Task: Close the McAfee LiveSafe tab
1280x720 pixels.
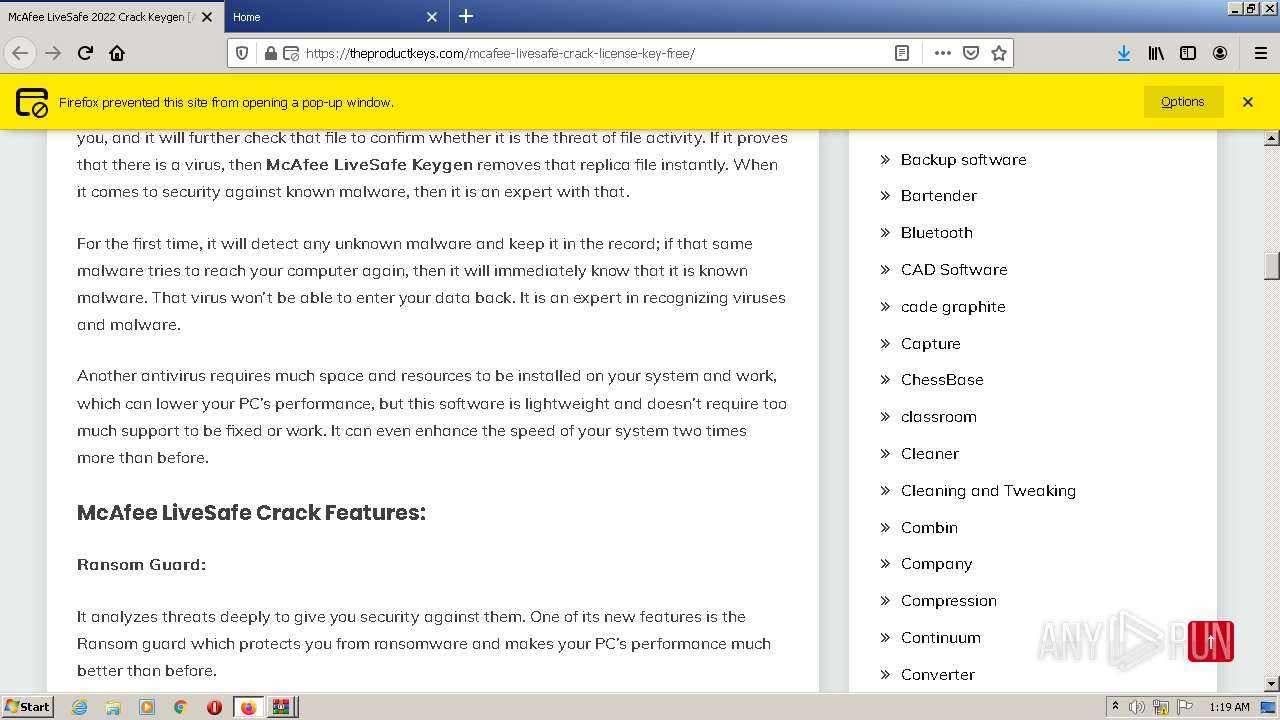Action: (x=207, y=17)
